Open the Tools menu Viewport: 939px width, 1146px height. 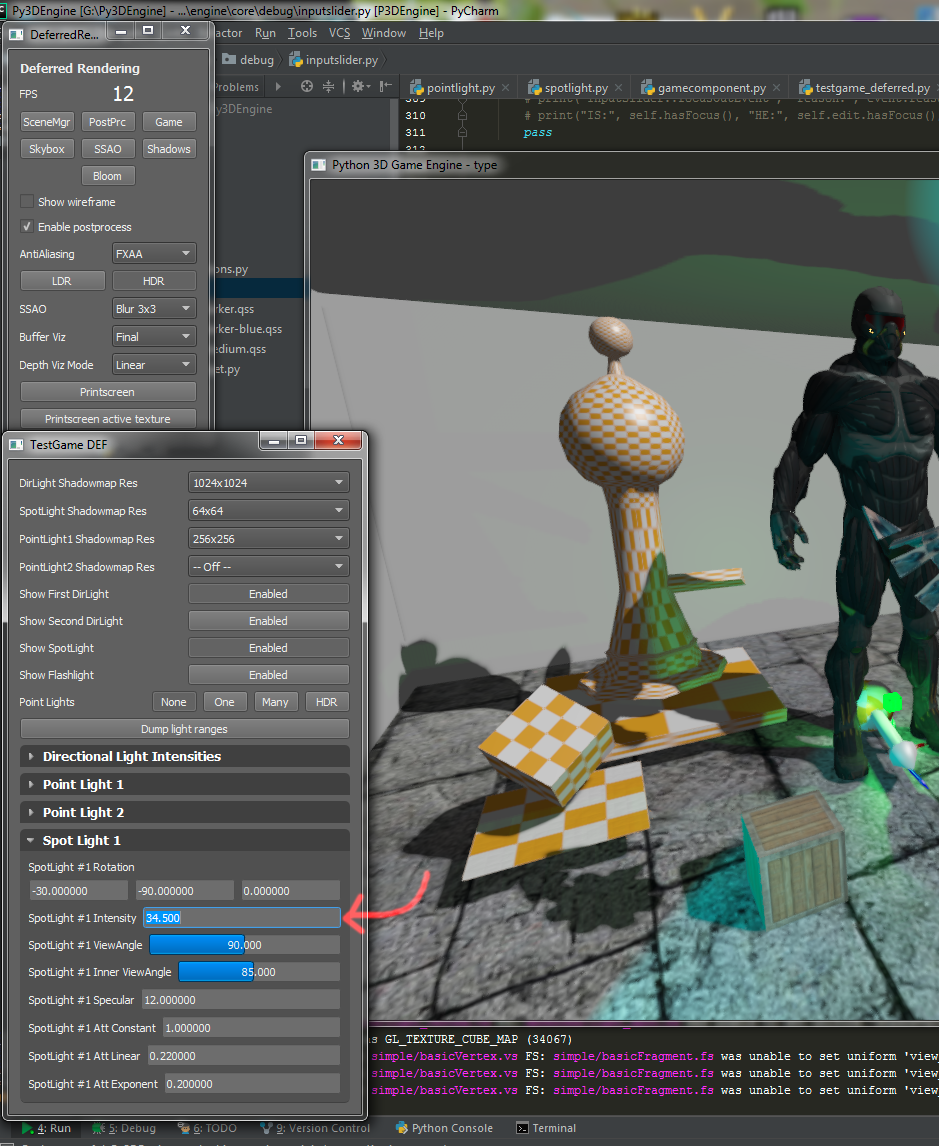point(303,33)
